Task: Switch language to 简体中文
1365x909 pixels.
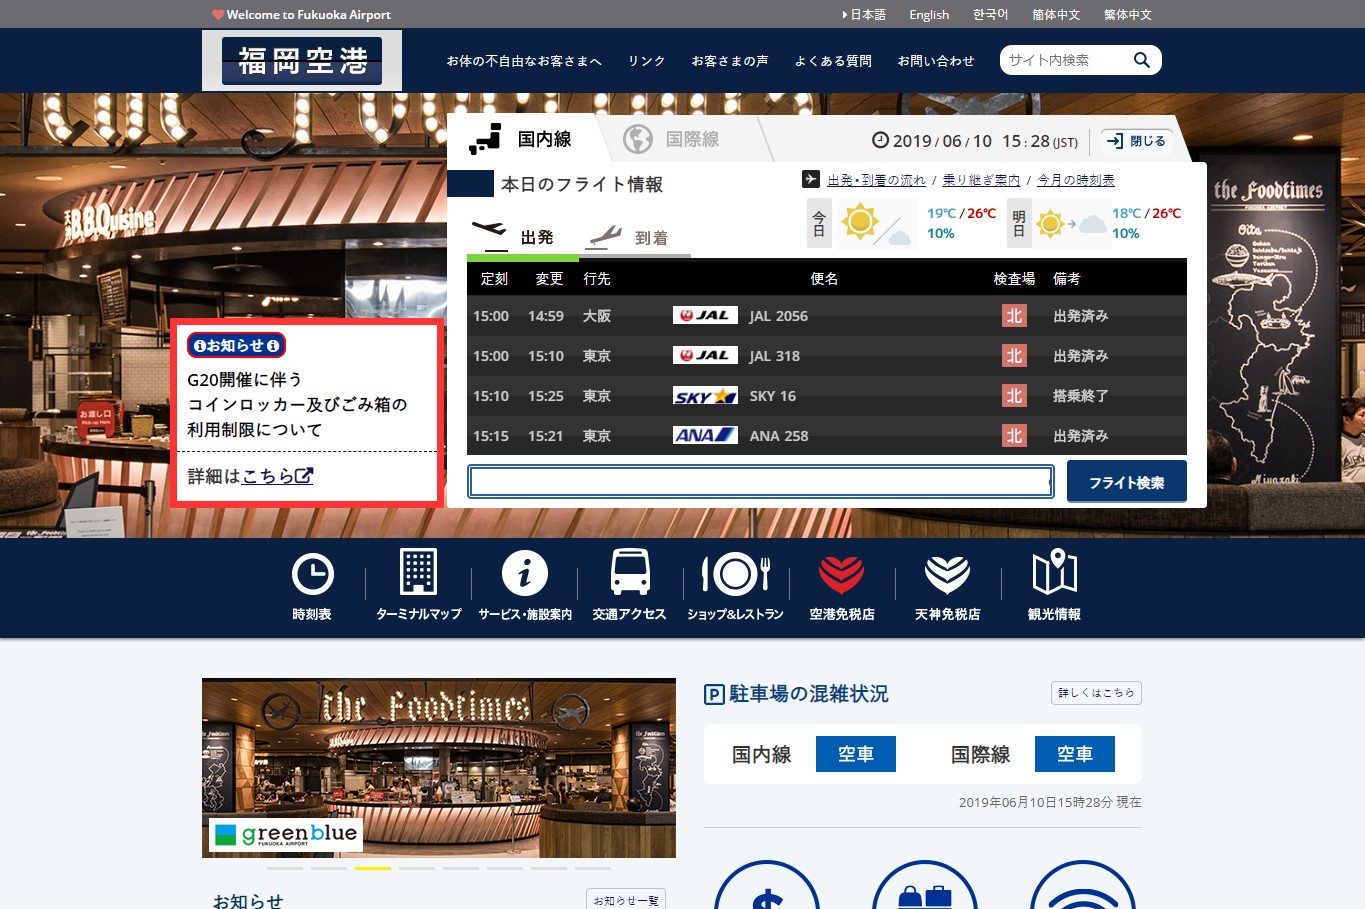Action: 1056,15
